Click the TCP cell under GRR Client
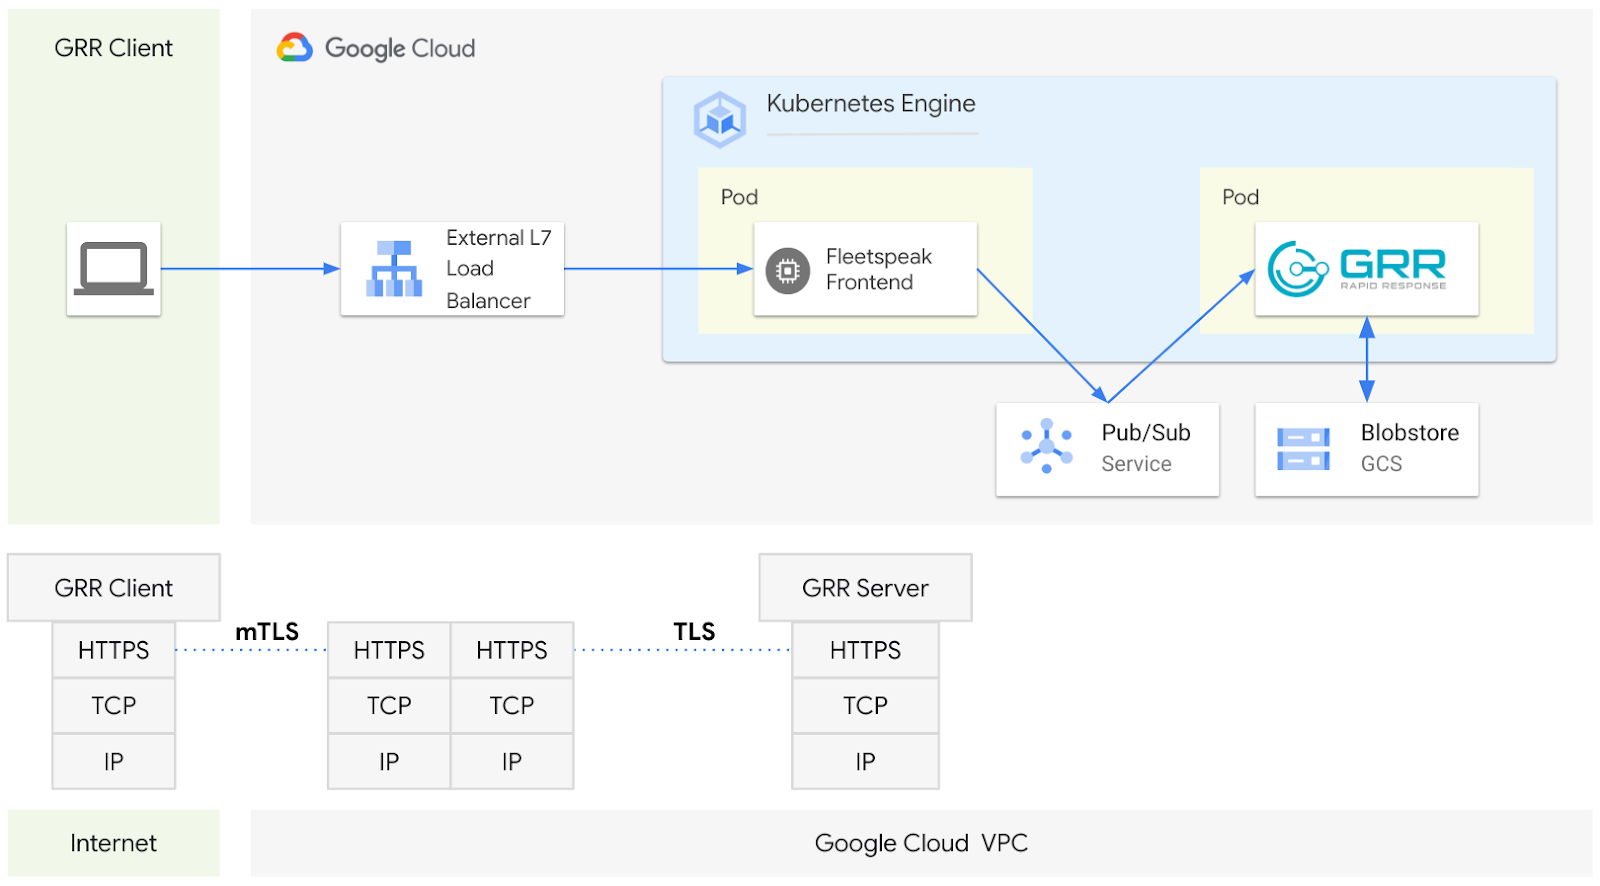The width and height of the screenshot is (1600, 886). point(114,706)
